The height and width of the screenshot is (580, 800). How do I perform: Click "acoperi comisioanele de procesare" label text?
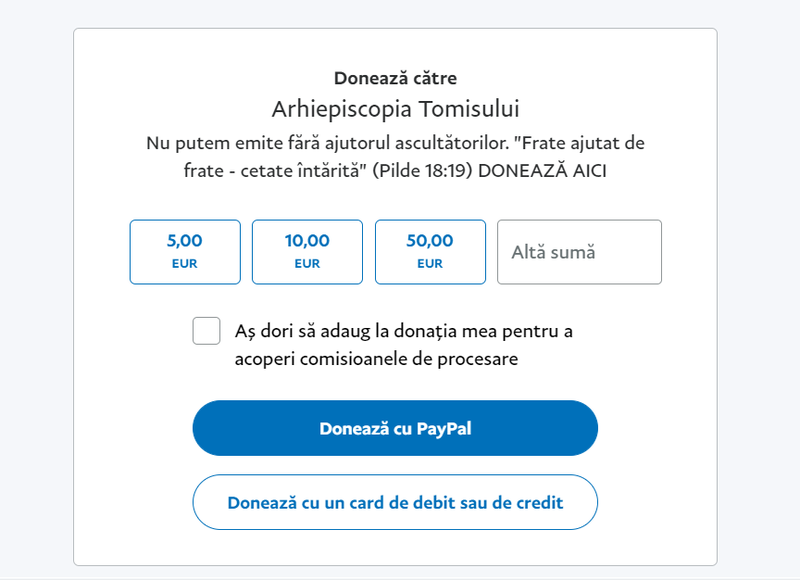376,359
